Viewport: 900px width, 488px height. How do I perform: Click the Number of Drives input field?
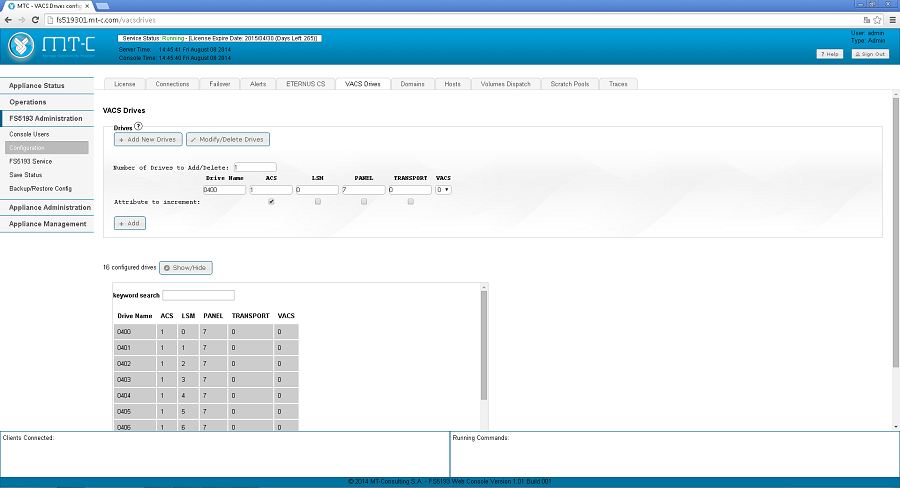[x=255, y=167]
